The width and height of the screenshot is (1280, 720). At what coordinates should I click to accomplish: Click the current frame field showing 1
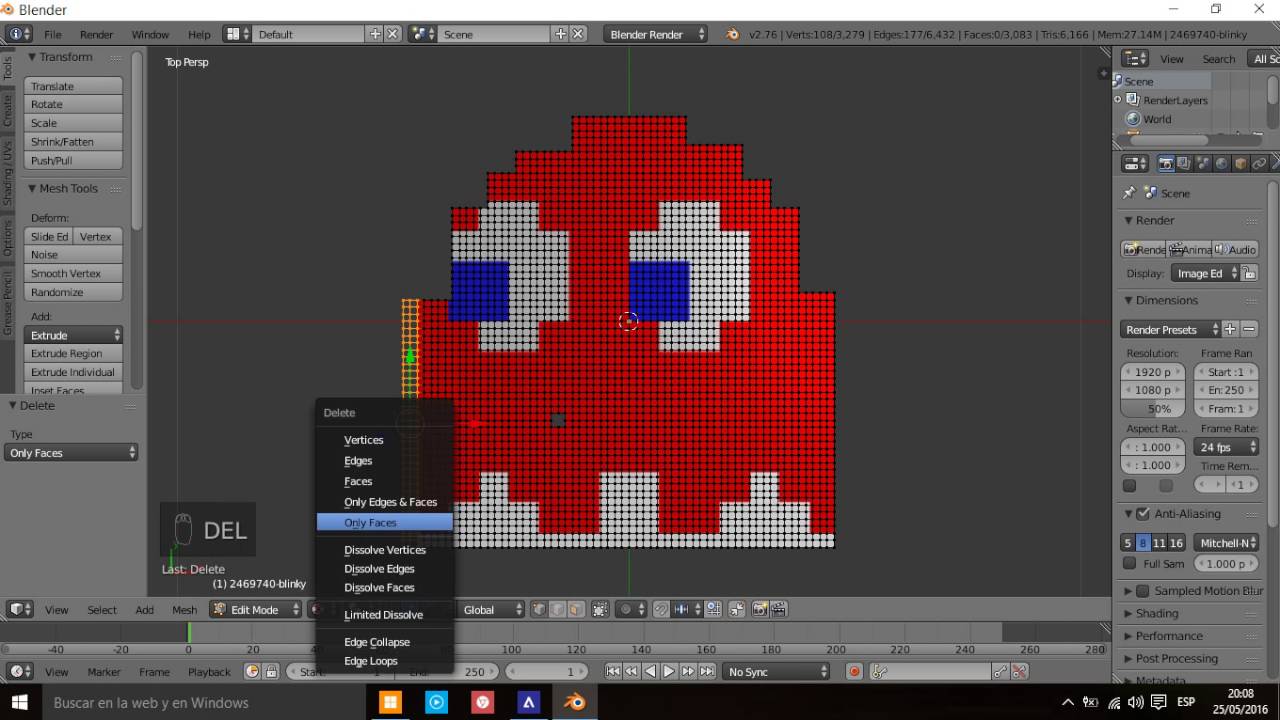click(547, 672)
